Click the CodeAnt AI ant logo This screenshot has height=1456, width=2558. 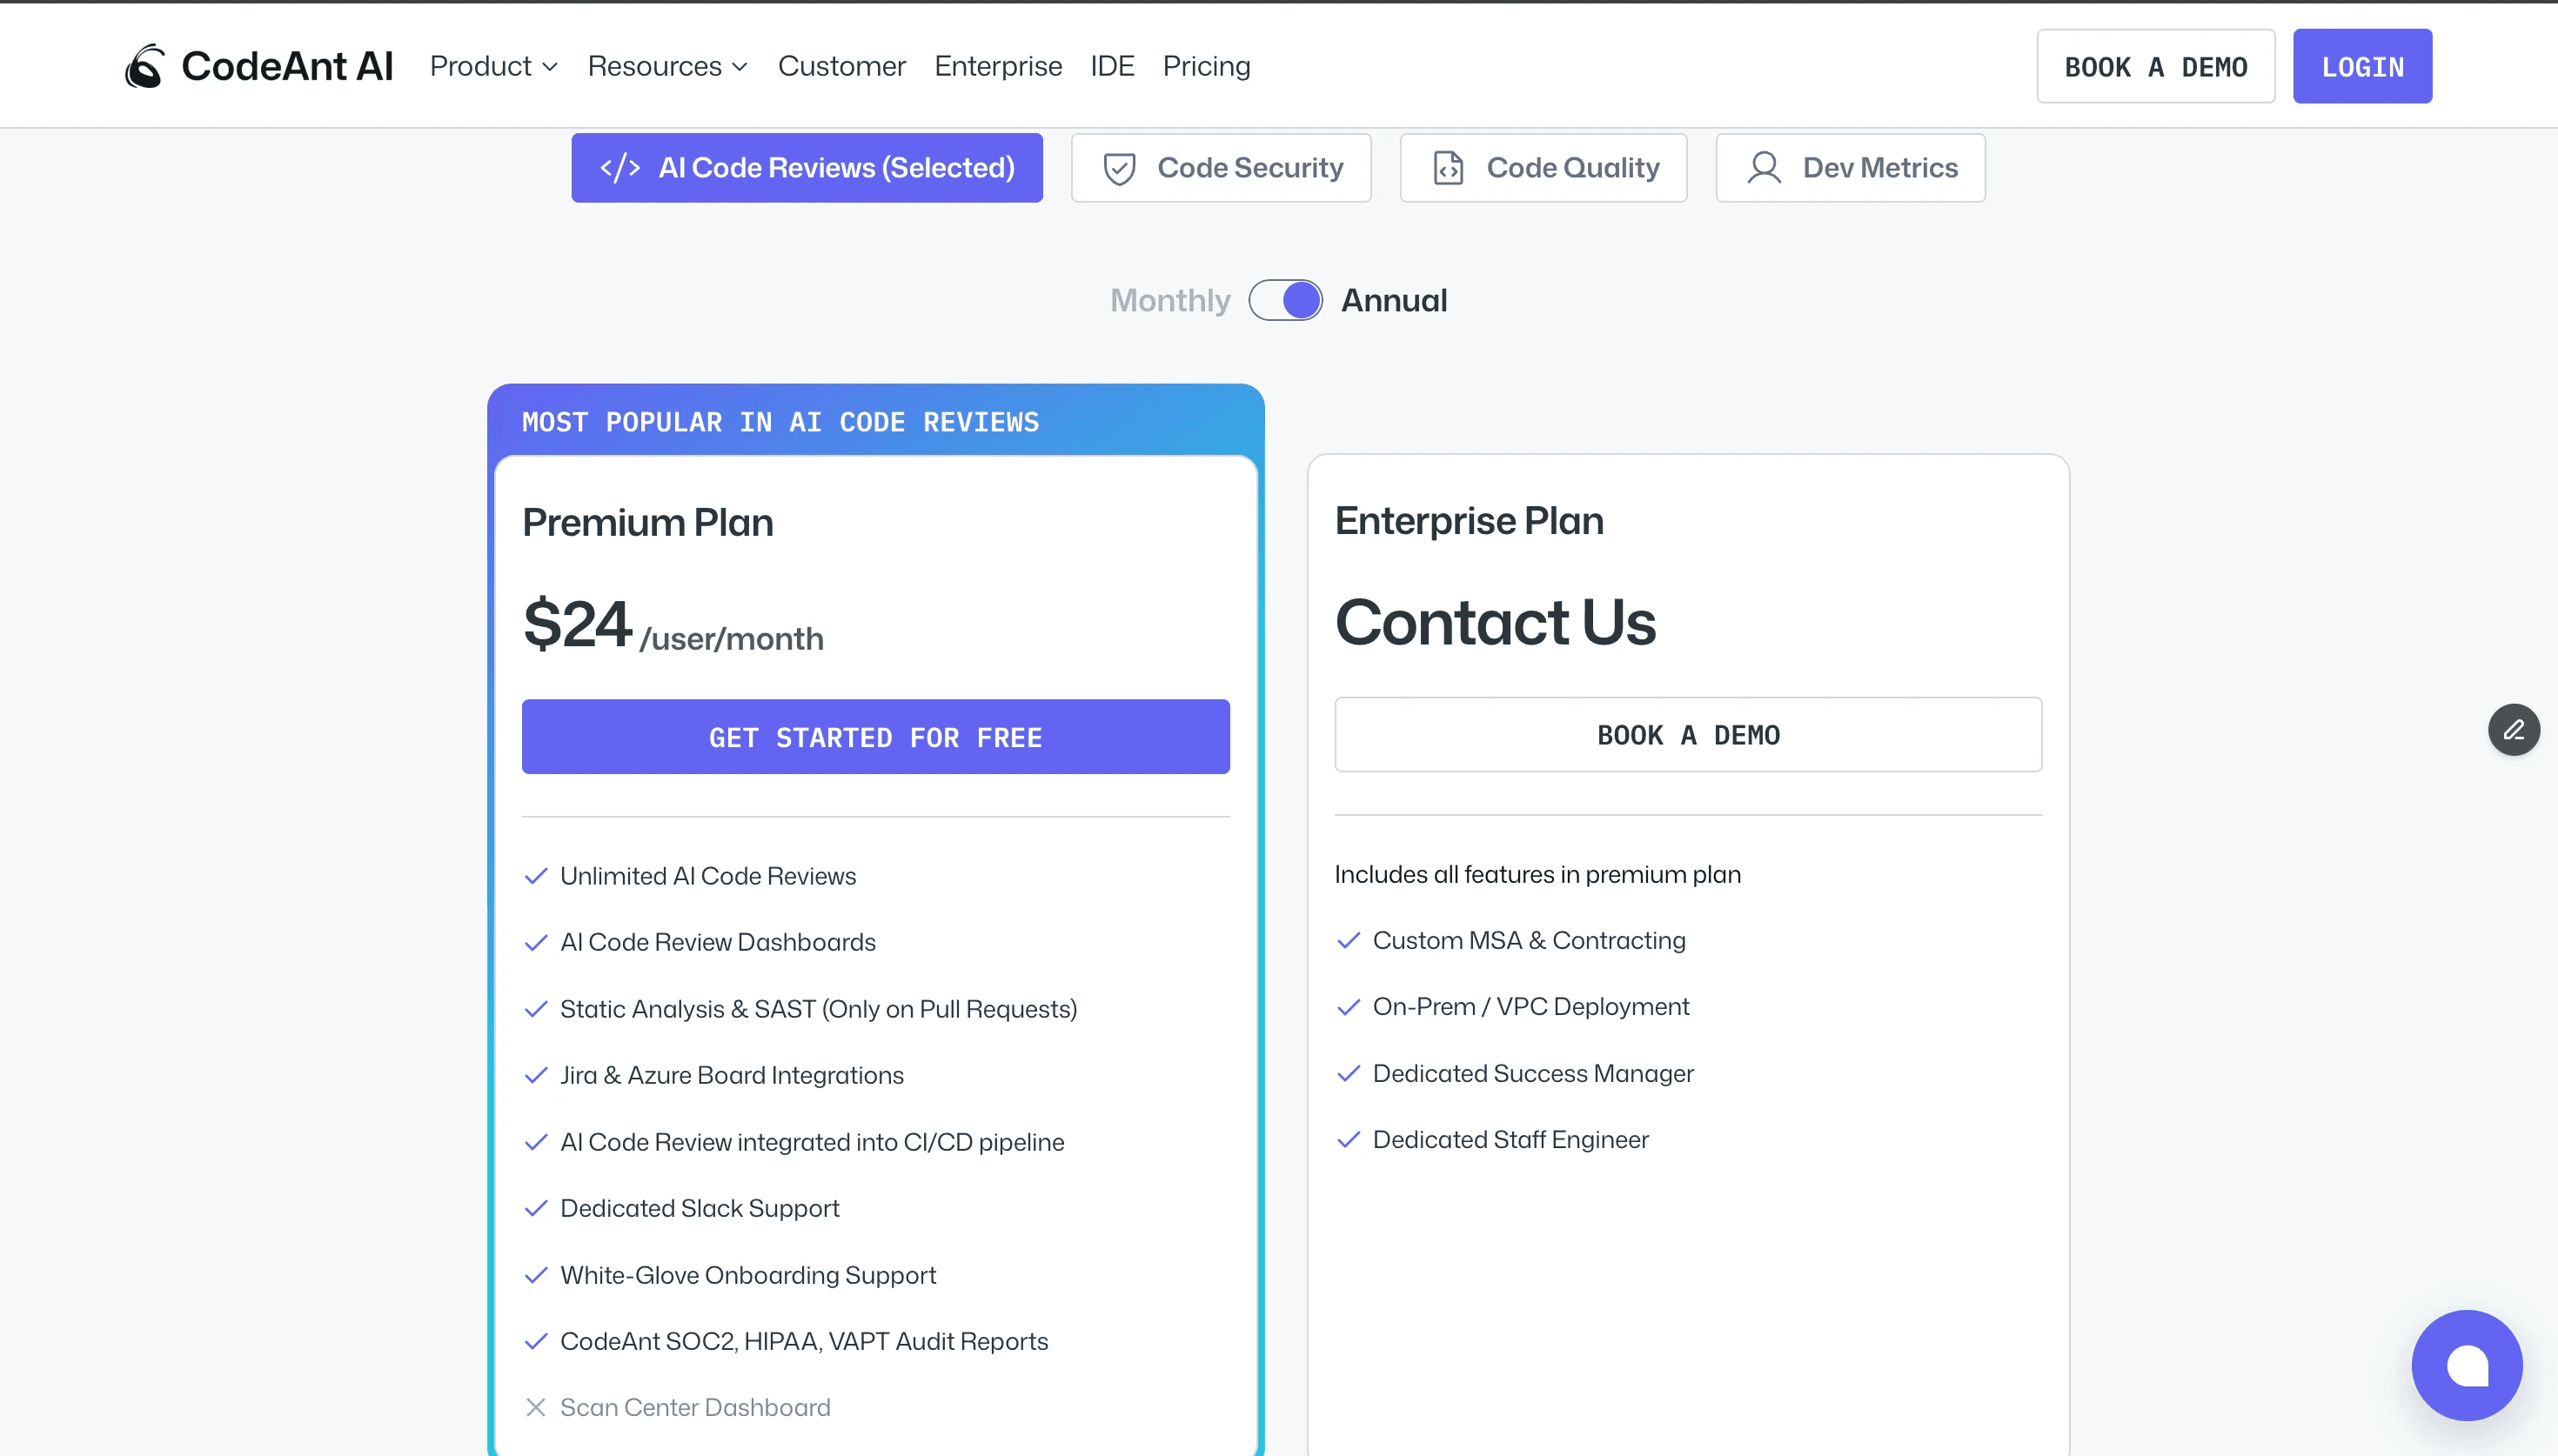pos(145,66)
